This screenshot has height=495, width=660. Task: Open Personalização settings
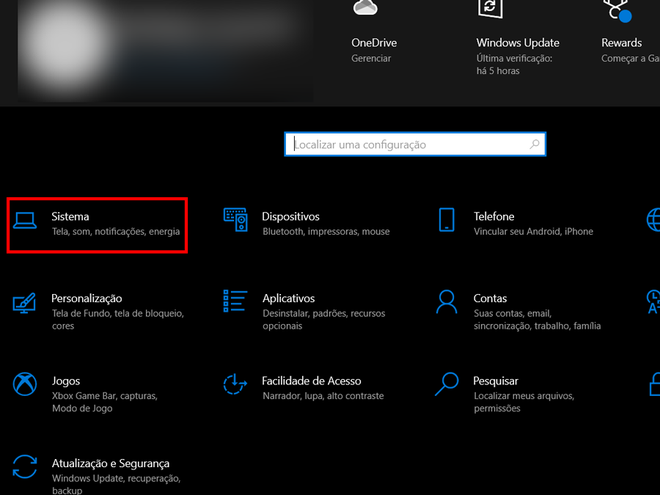pos(98,311)
